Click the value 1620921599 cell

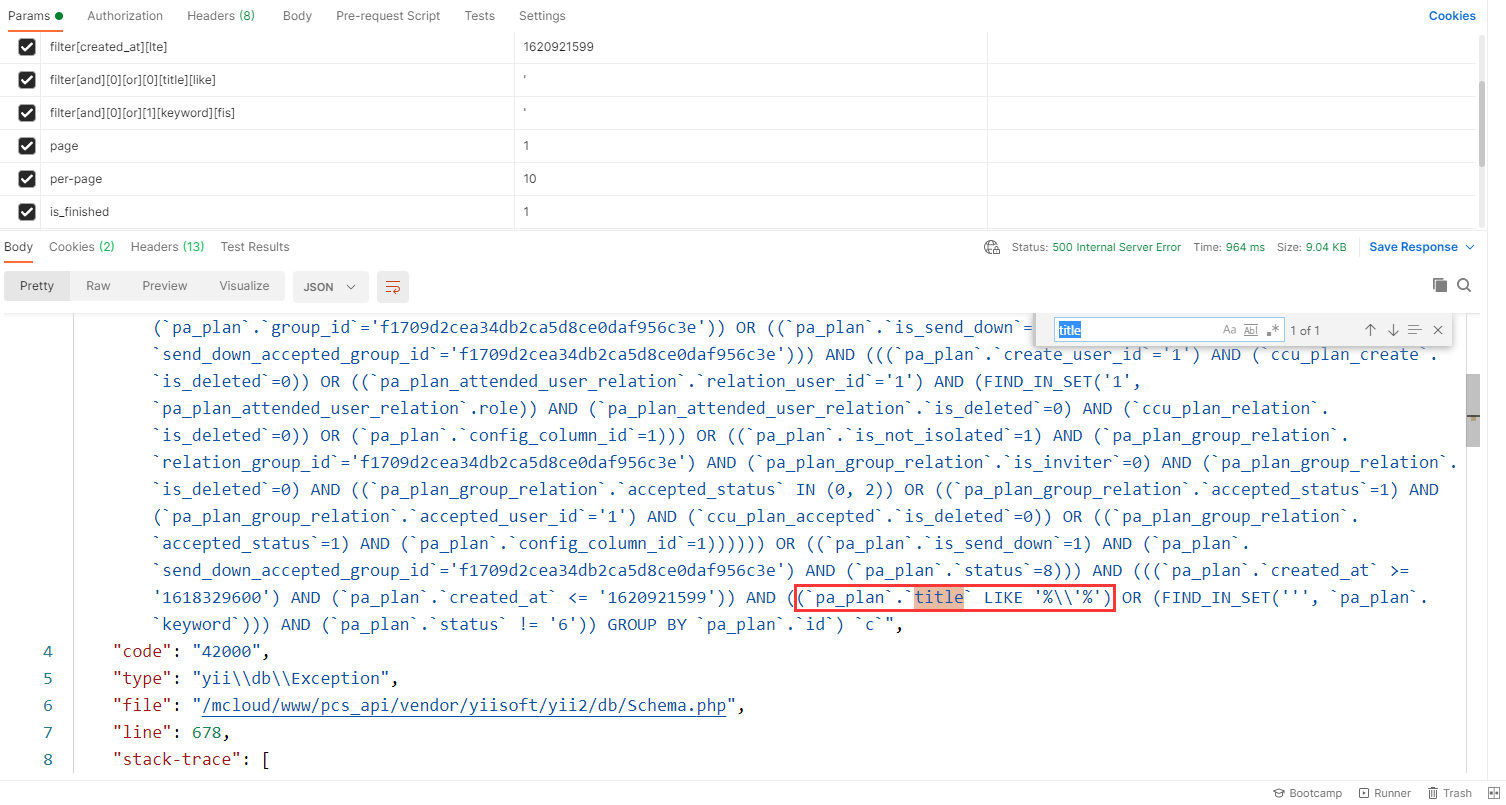pos(750,47)
